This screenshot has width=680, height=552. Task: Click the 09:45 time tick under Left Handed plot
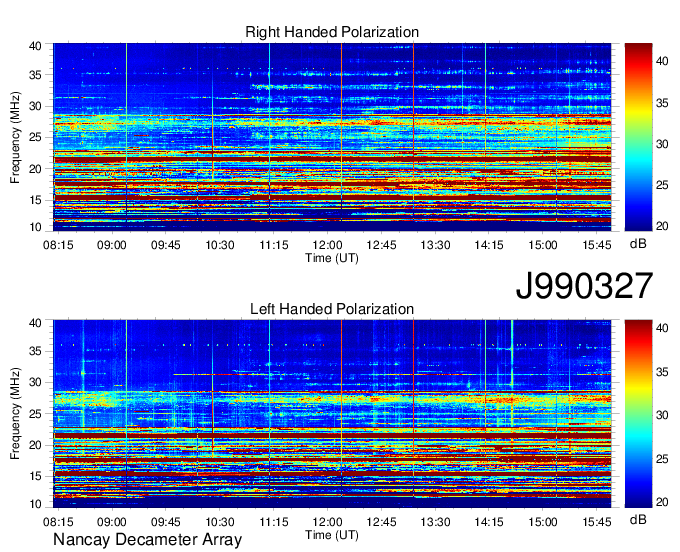pos(166,522)
